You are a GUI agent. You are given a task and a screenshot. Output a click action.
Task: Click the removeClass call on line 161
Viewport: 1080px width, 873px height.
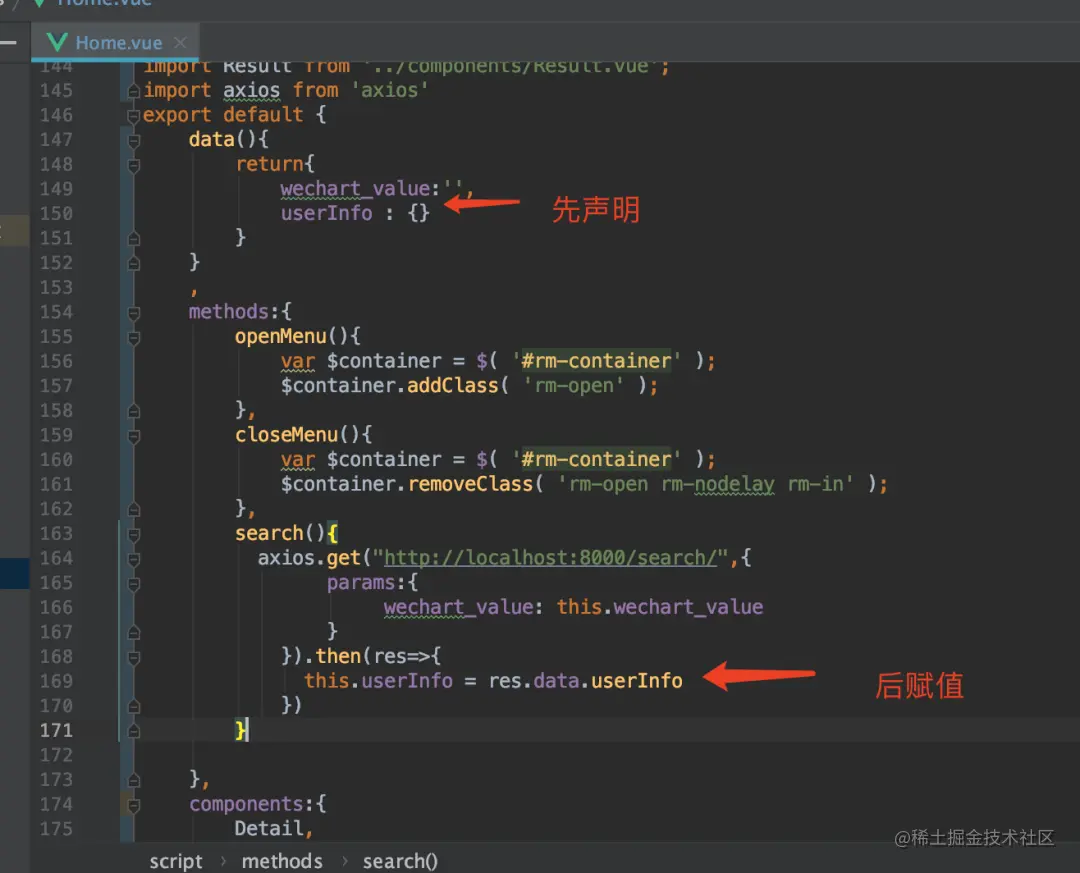[470, 484]
